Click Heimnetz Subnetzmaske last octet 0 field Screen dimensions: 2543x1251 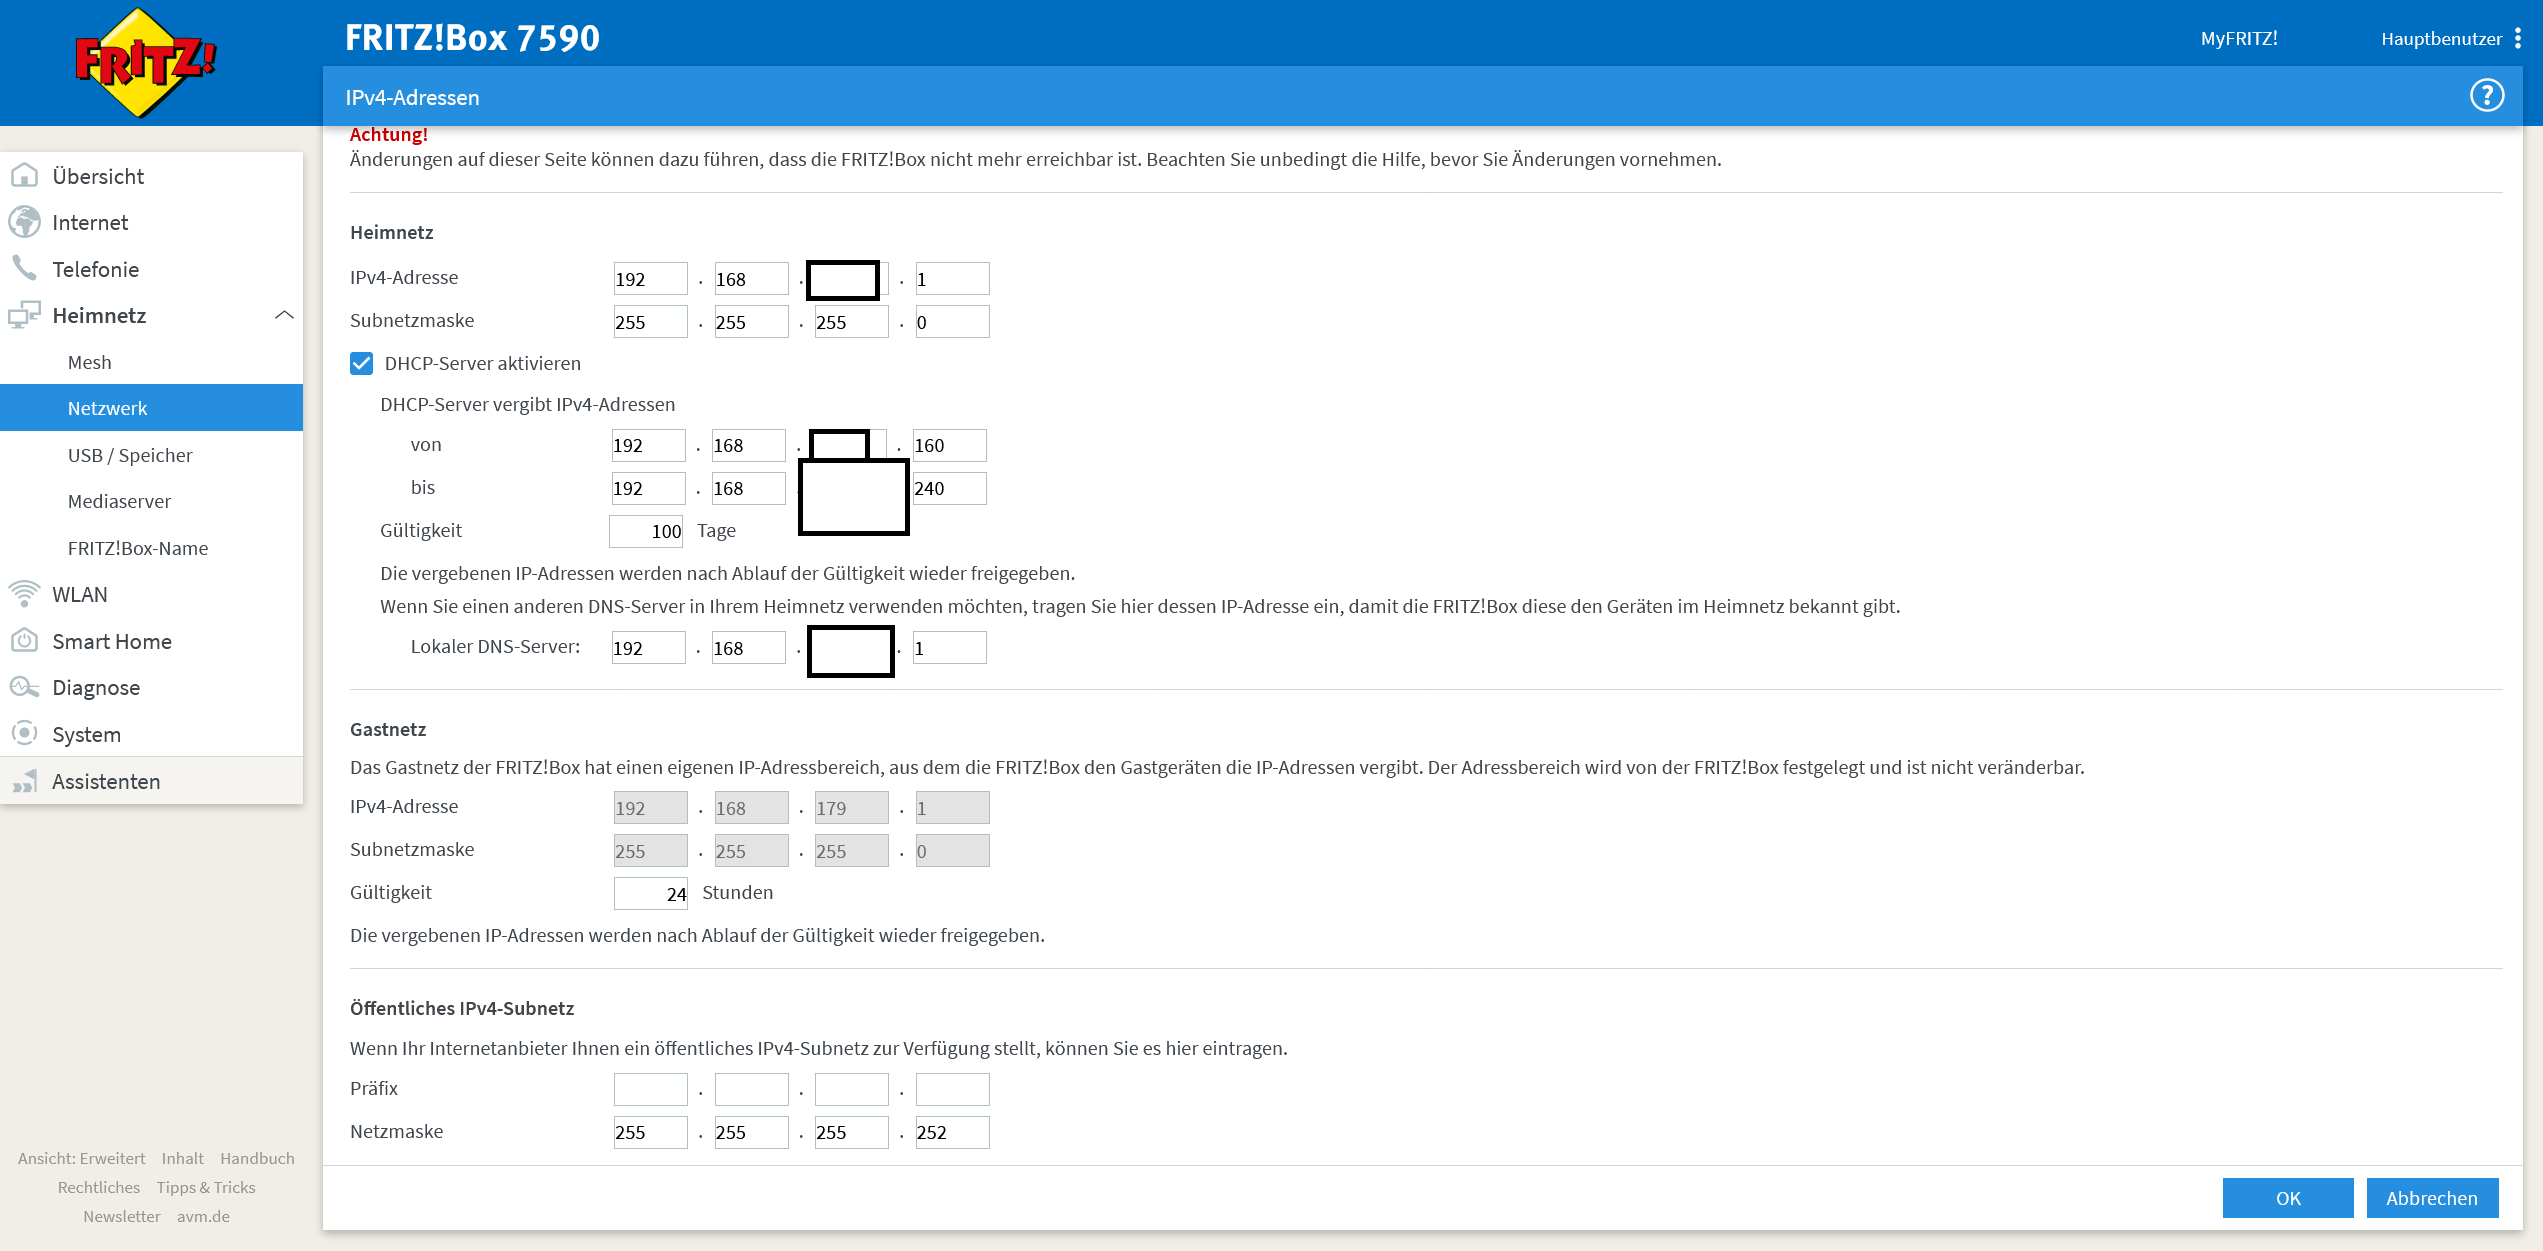953,322
